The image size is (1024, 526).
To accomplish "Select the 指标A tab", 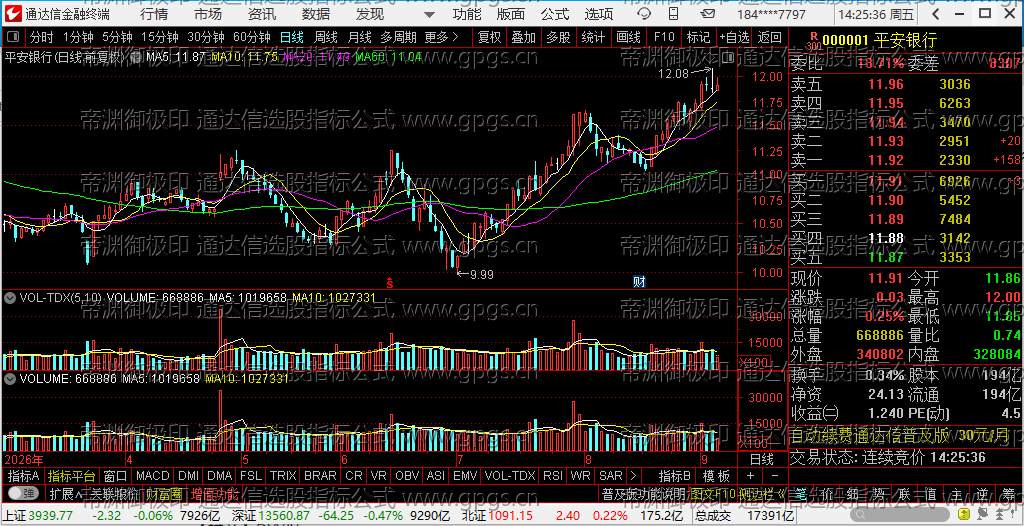I will pos(24,475).
